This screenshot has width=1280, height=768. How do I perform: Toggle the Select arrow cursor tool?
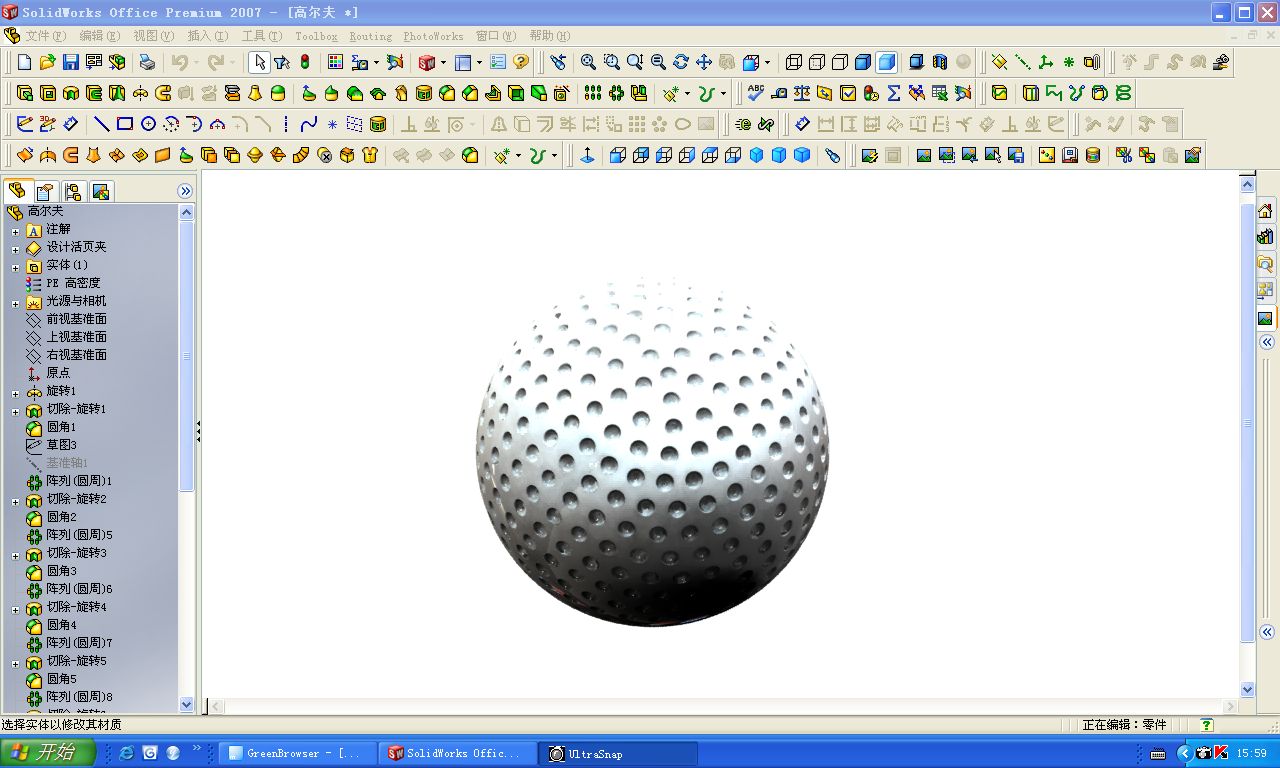(259, 62)
